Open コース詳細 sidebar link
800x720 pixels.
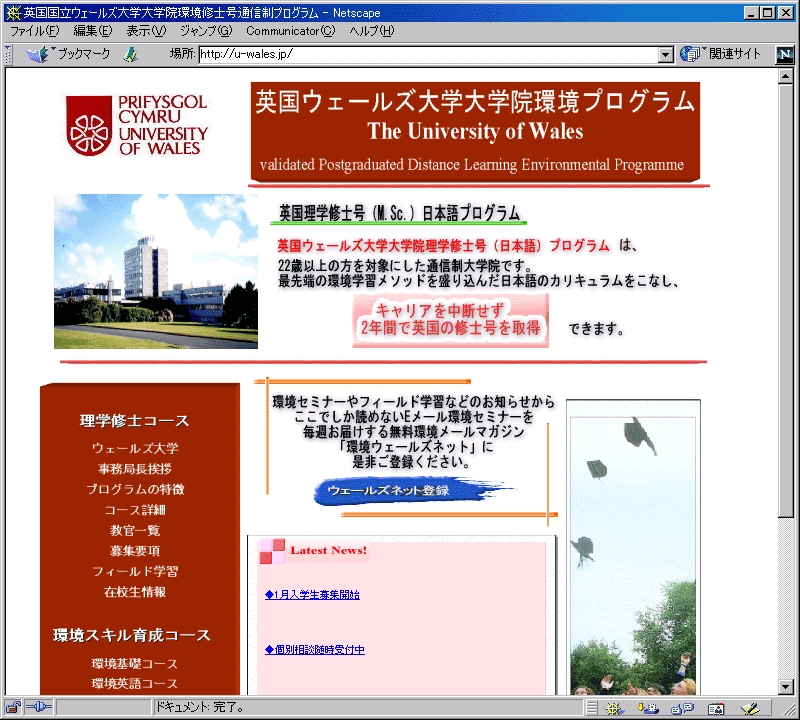click(x=135, y=510)
